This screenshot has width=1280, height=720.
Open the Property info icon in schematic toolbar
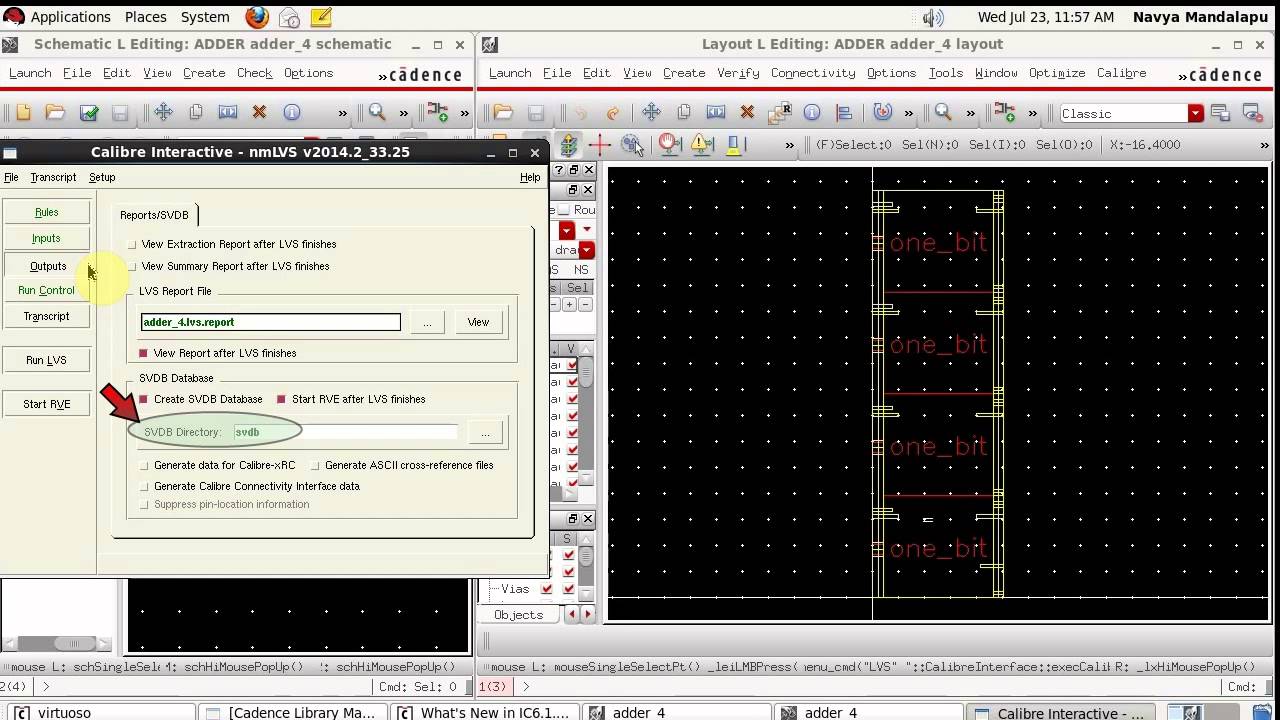(x=291, y=113)
